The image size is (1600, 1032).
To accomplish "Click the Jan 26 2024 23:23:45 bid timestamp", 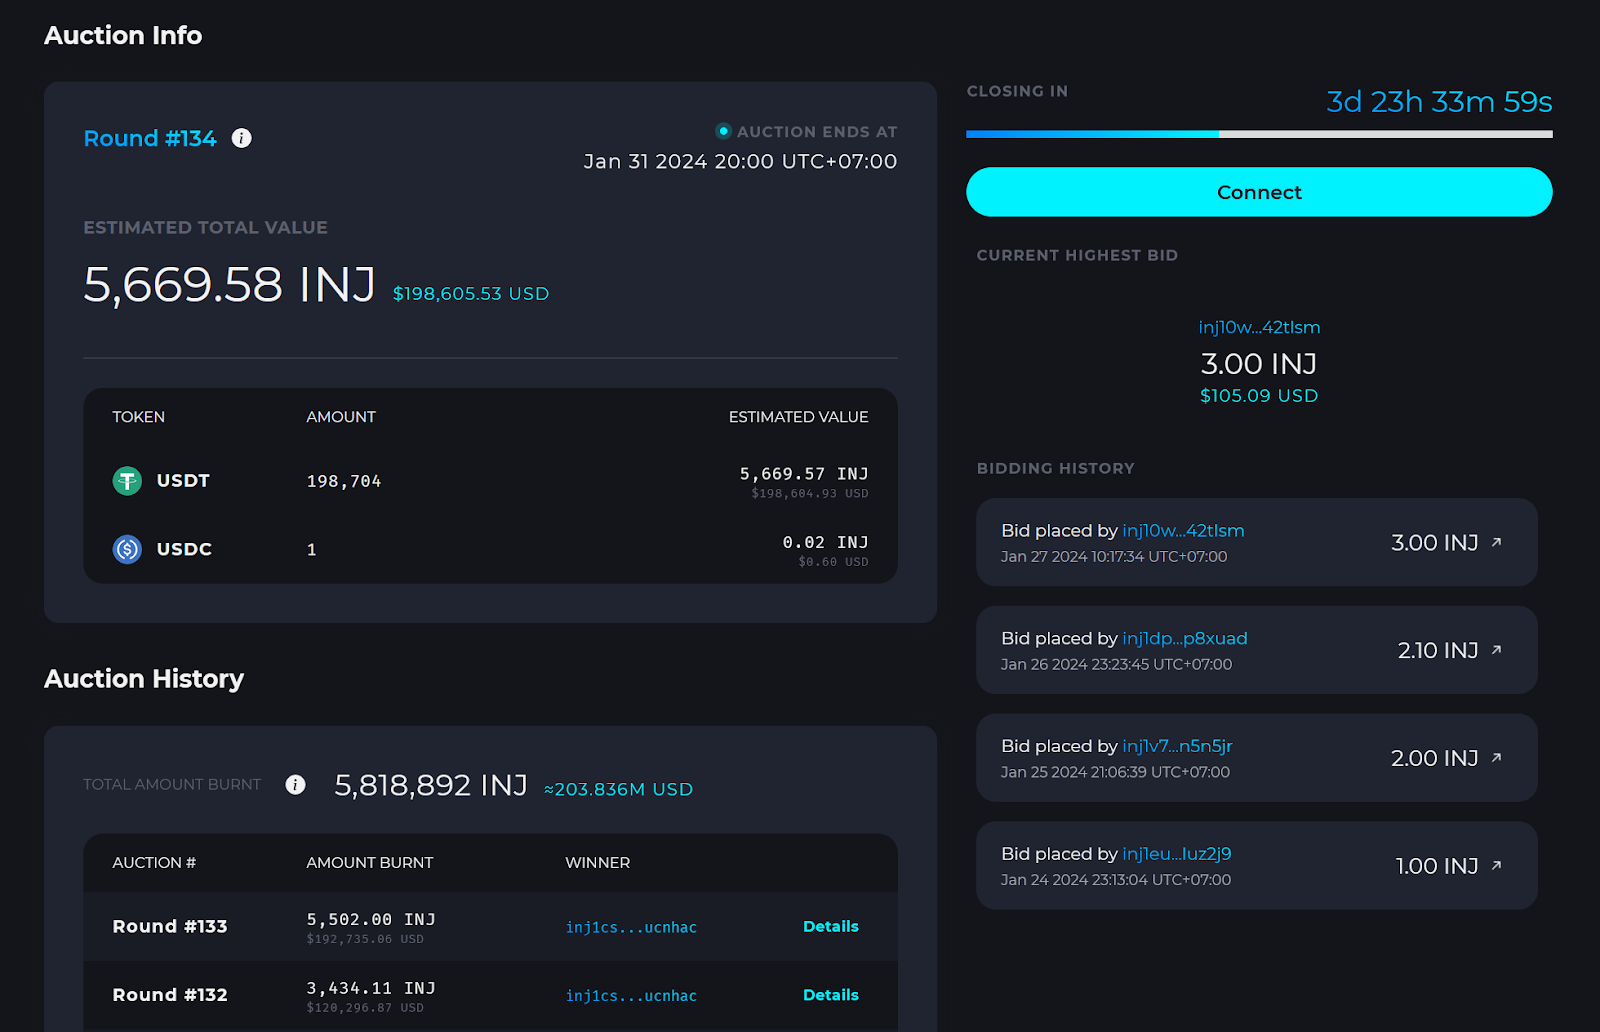I will (x=1117, y=665).
